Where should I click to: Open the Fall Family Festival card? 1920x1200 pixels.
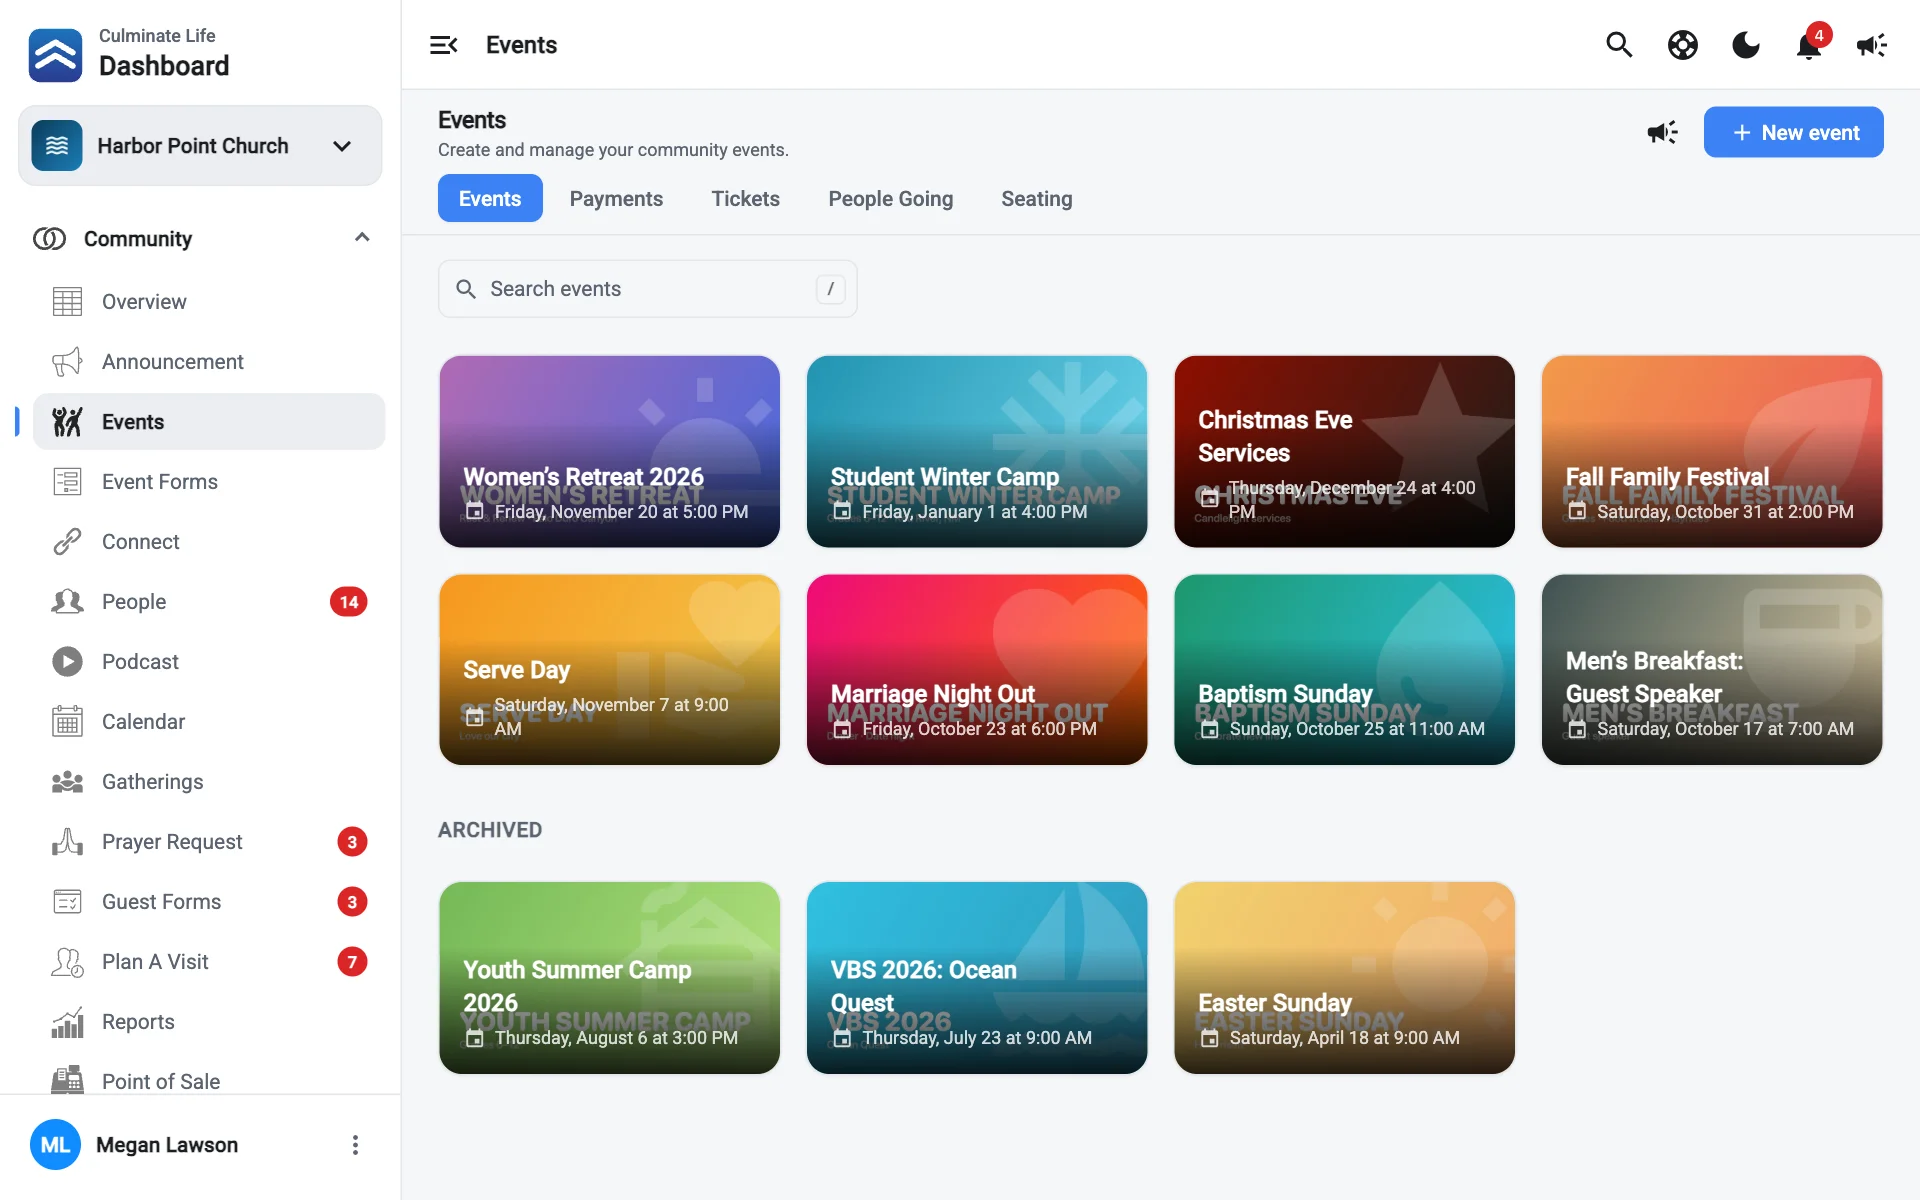pyautogui.click(x=1712, y=451)
